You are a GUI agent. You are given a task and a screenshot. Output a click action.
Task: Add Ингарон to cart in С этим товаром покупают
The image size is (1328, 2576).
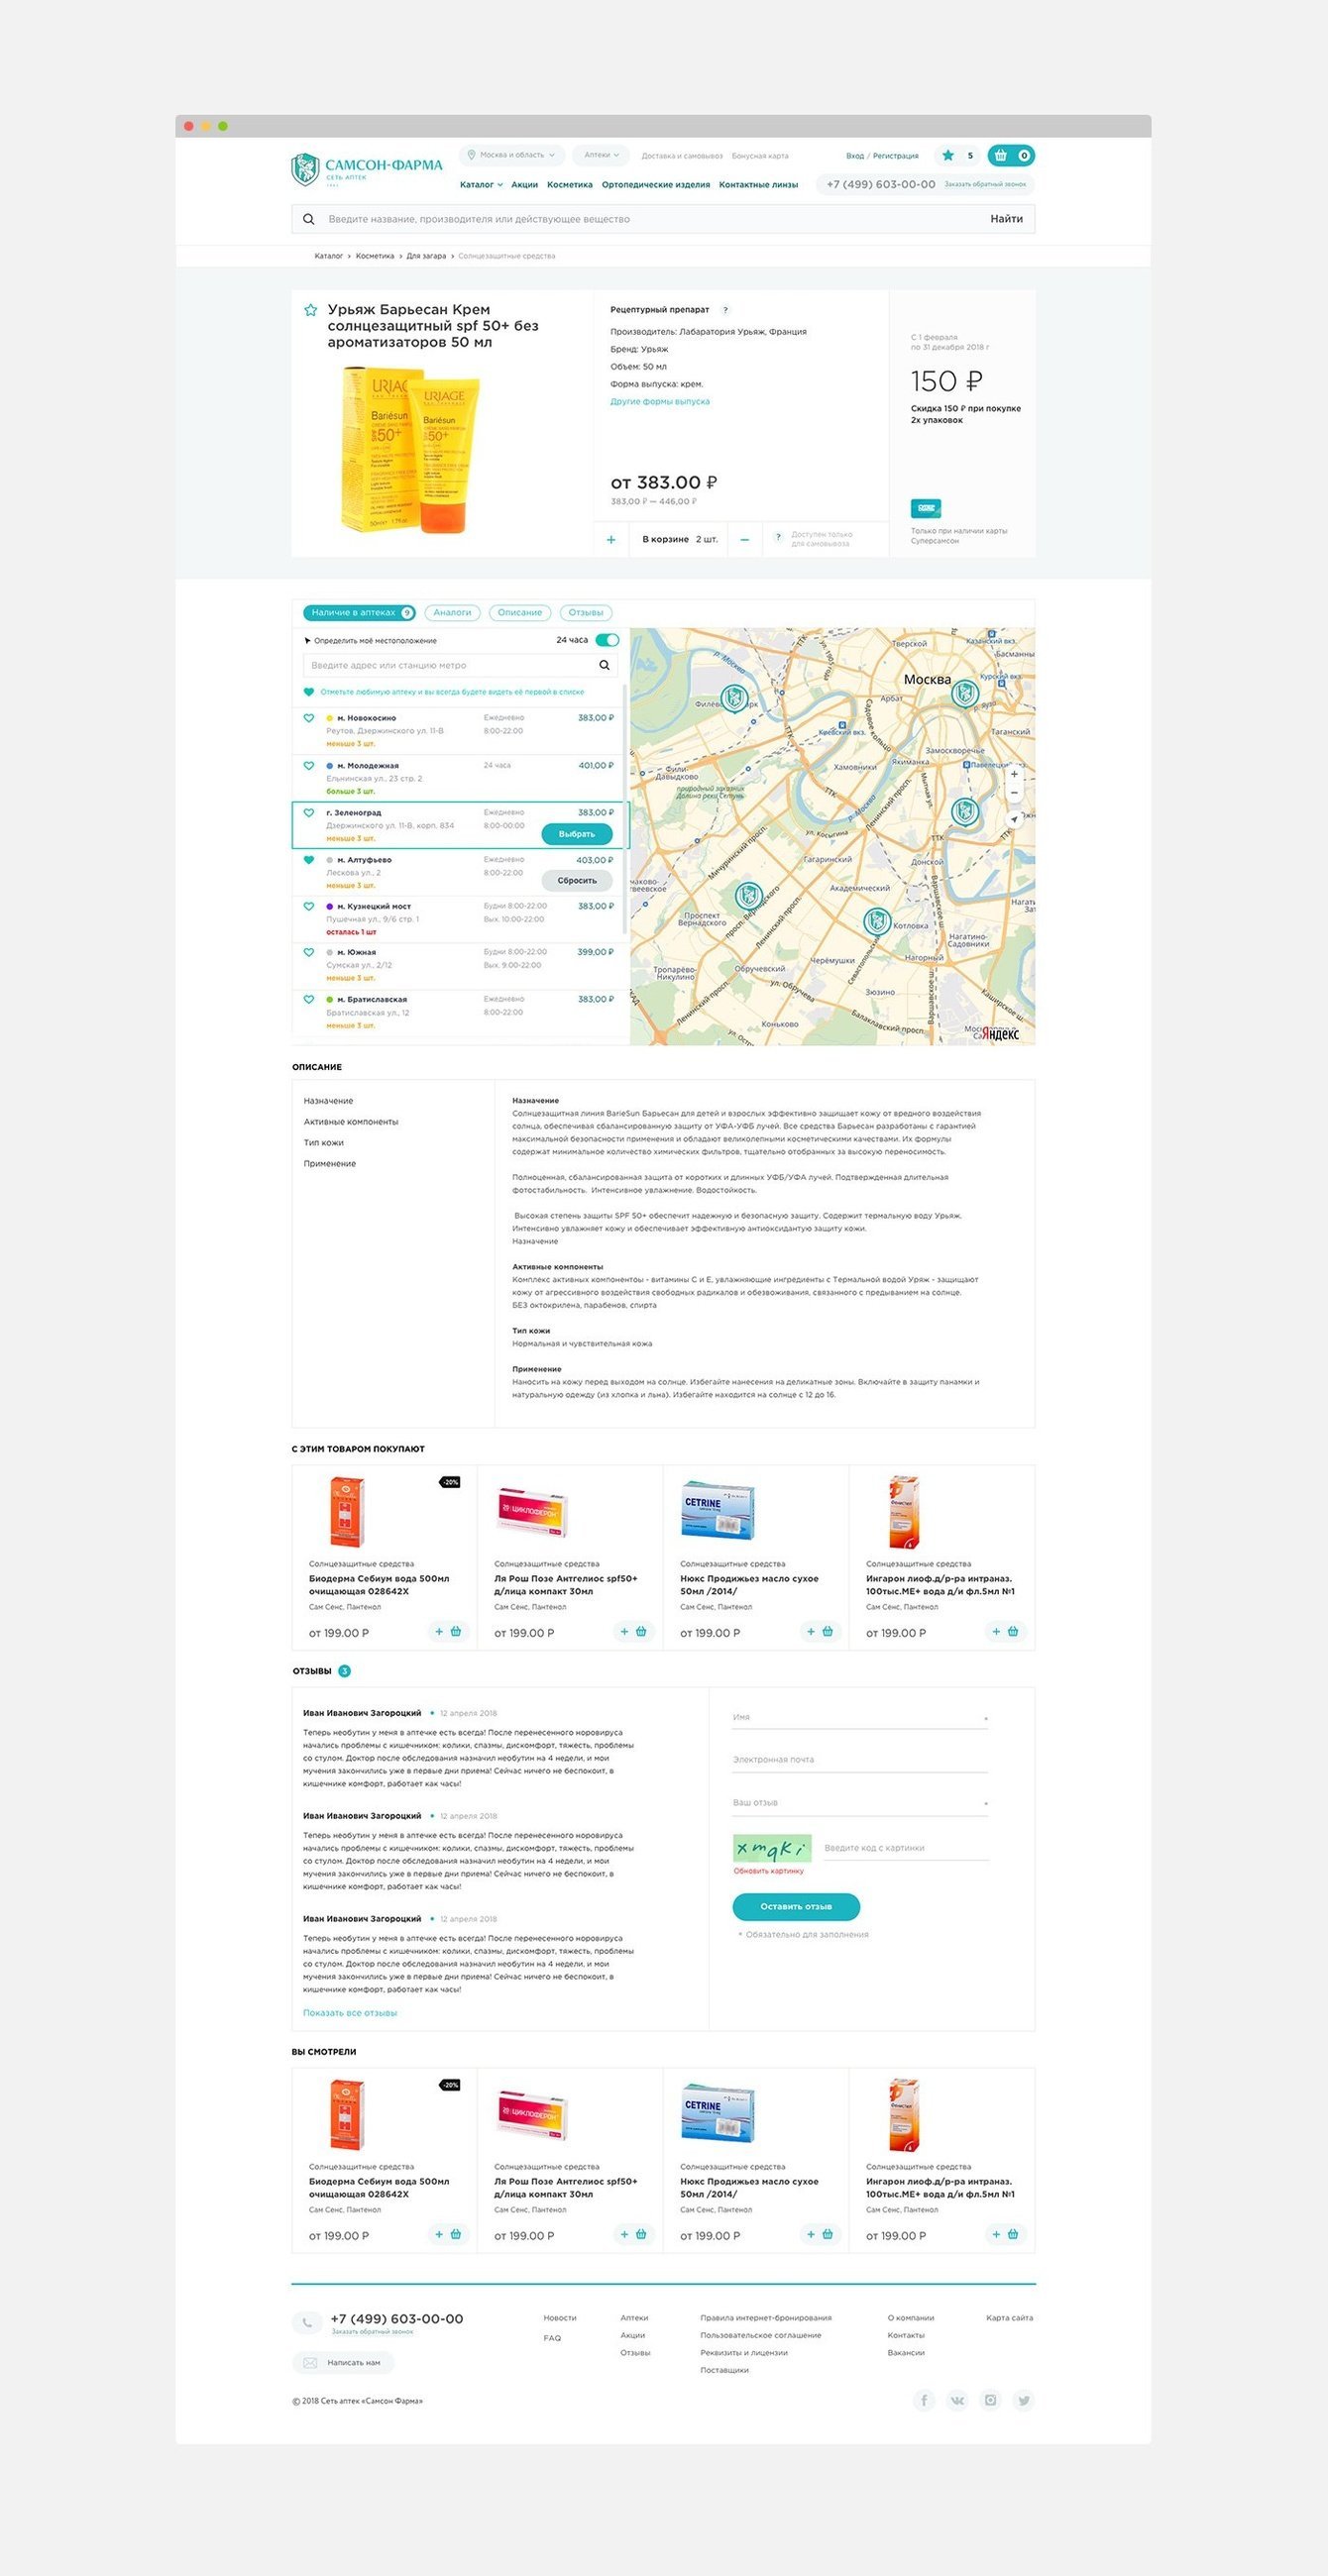click(1005, 1631)
